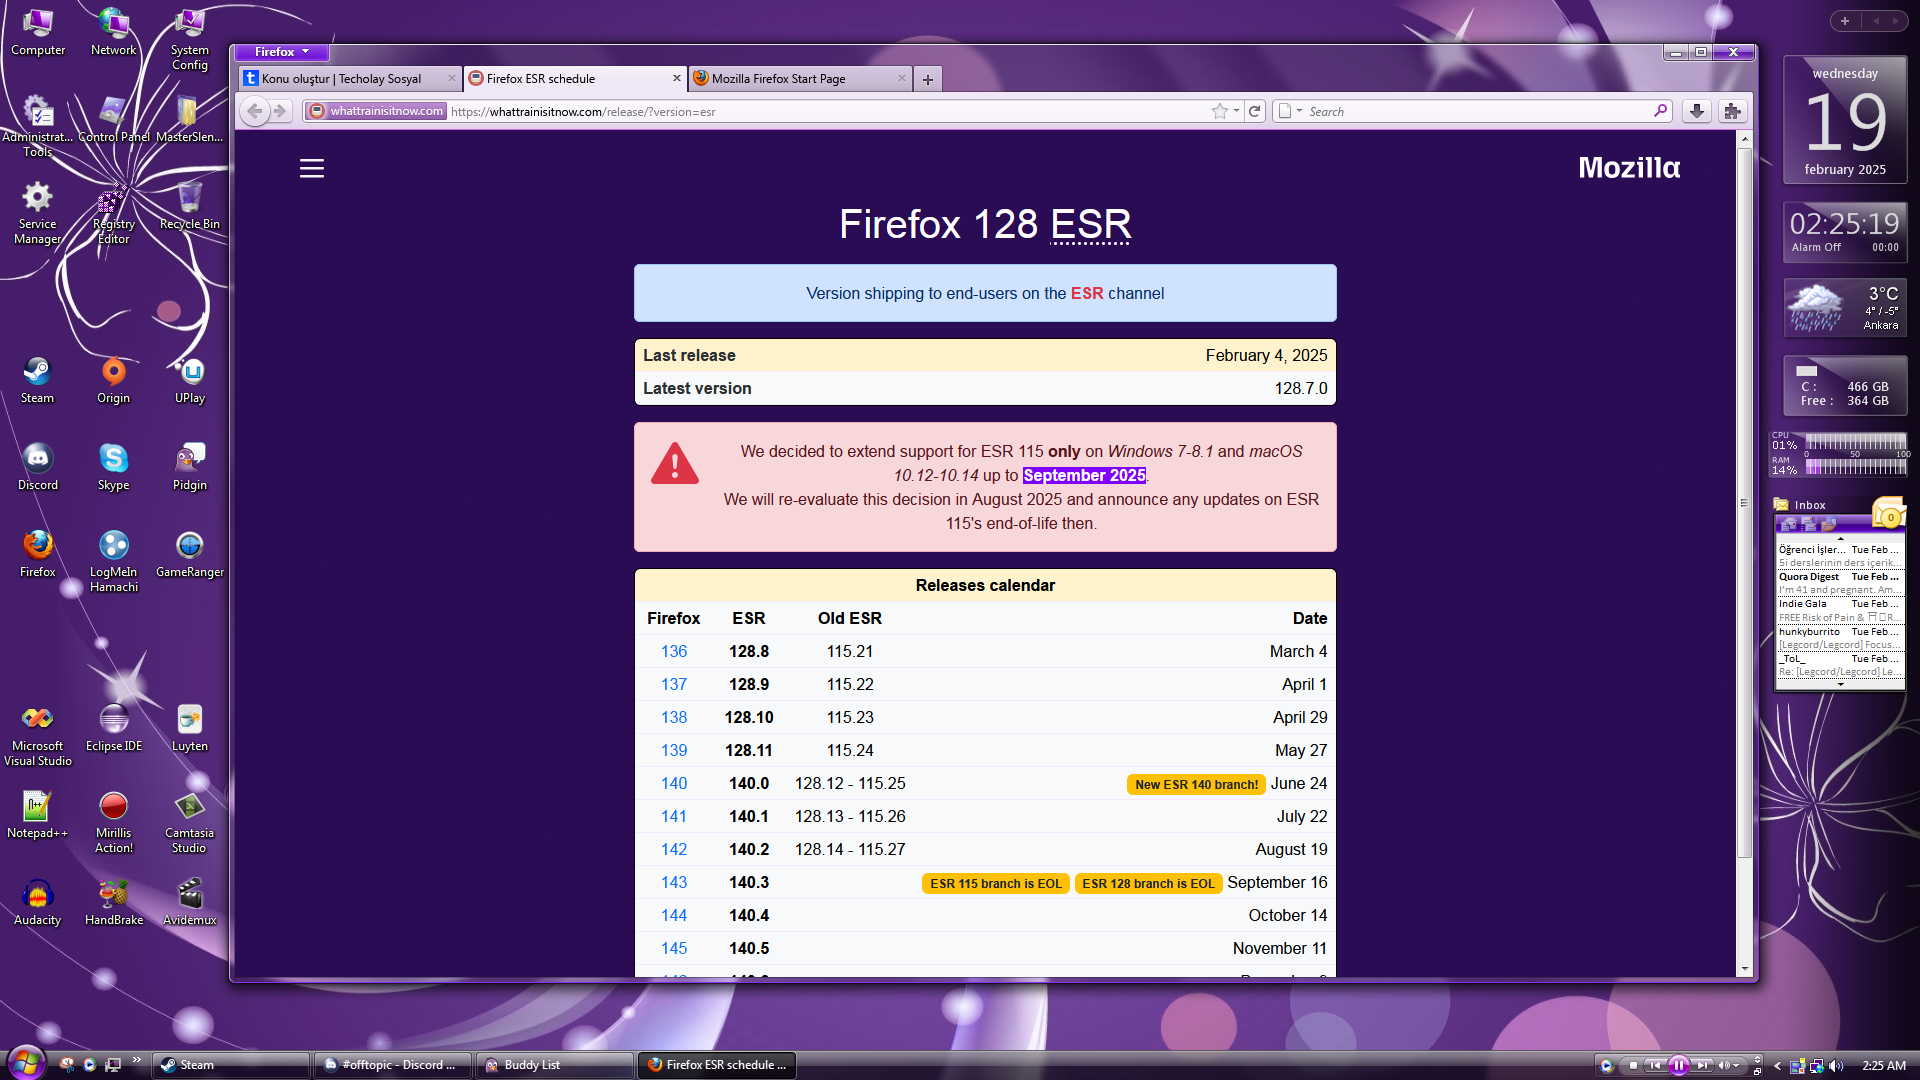The image size is (1920, 1080).
Task: Click the Firefox back arrow button
Action: (255, 111)
